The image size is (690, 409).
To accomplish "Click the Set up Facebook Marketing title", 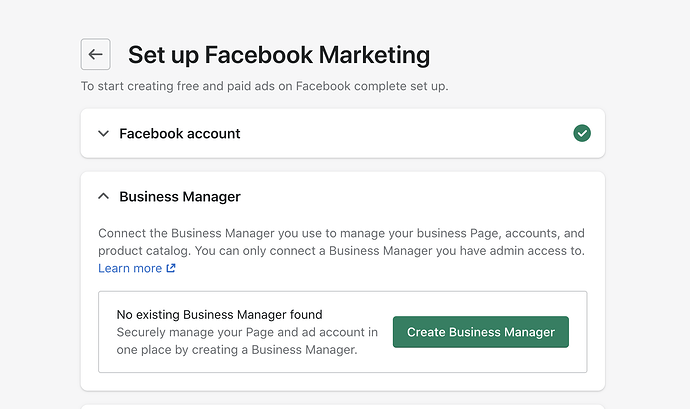I will pyautogui.click(x=278, y=54).
